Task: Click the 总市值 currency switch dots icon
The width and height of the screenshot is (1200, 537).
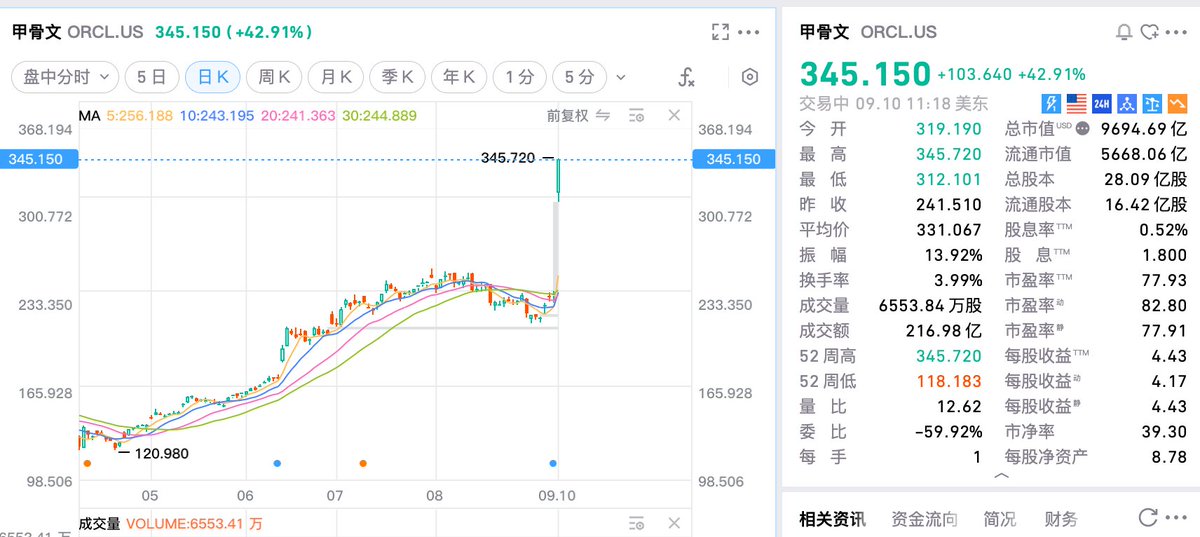Action: (1080, 129)
